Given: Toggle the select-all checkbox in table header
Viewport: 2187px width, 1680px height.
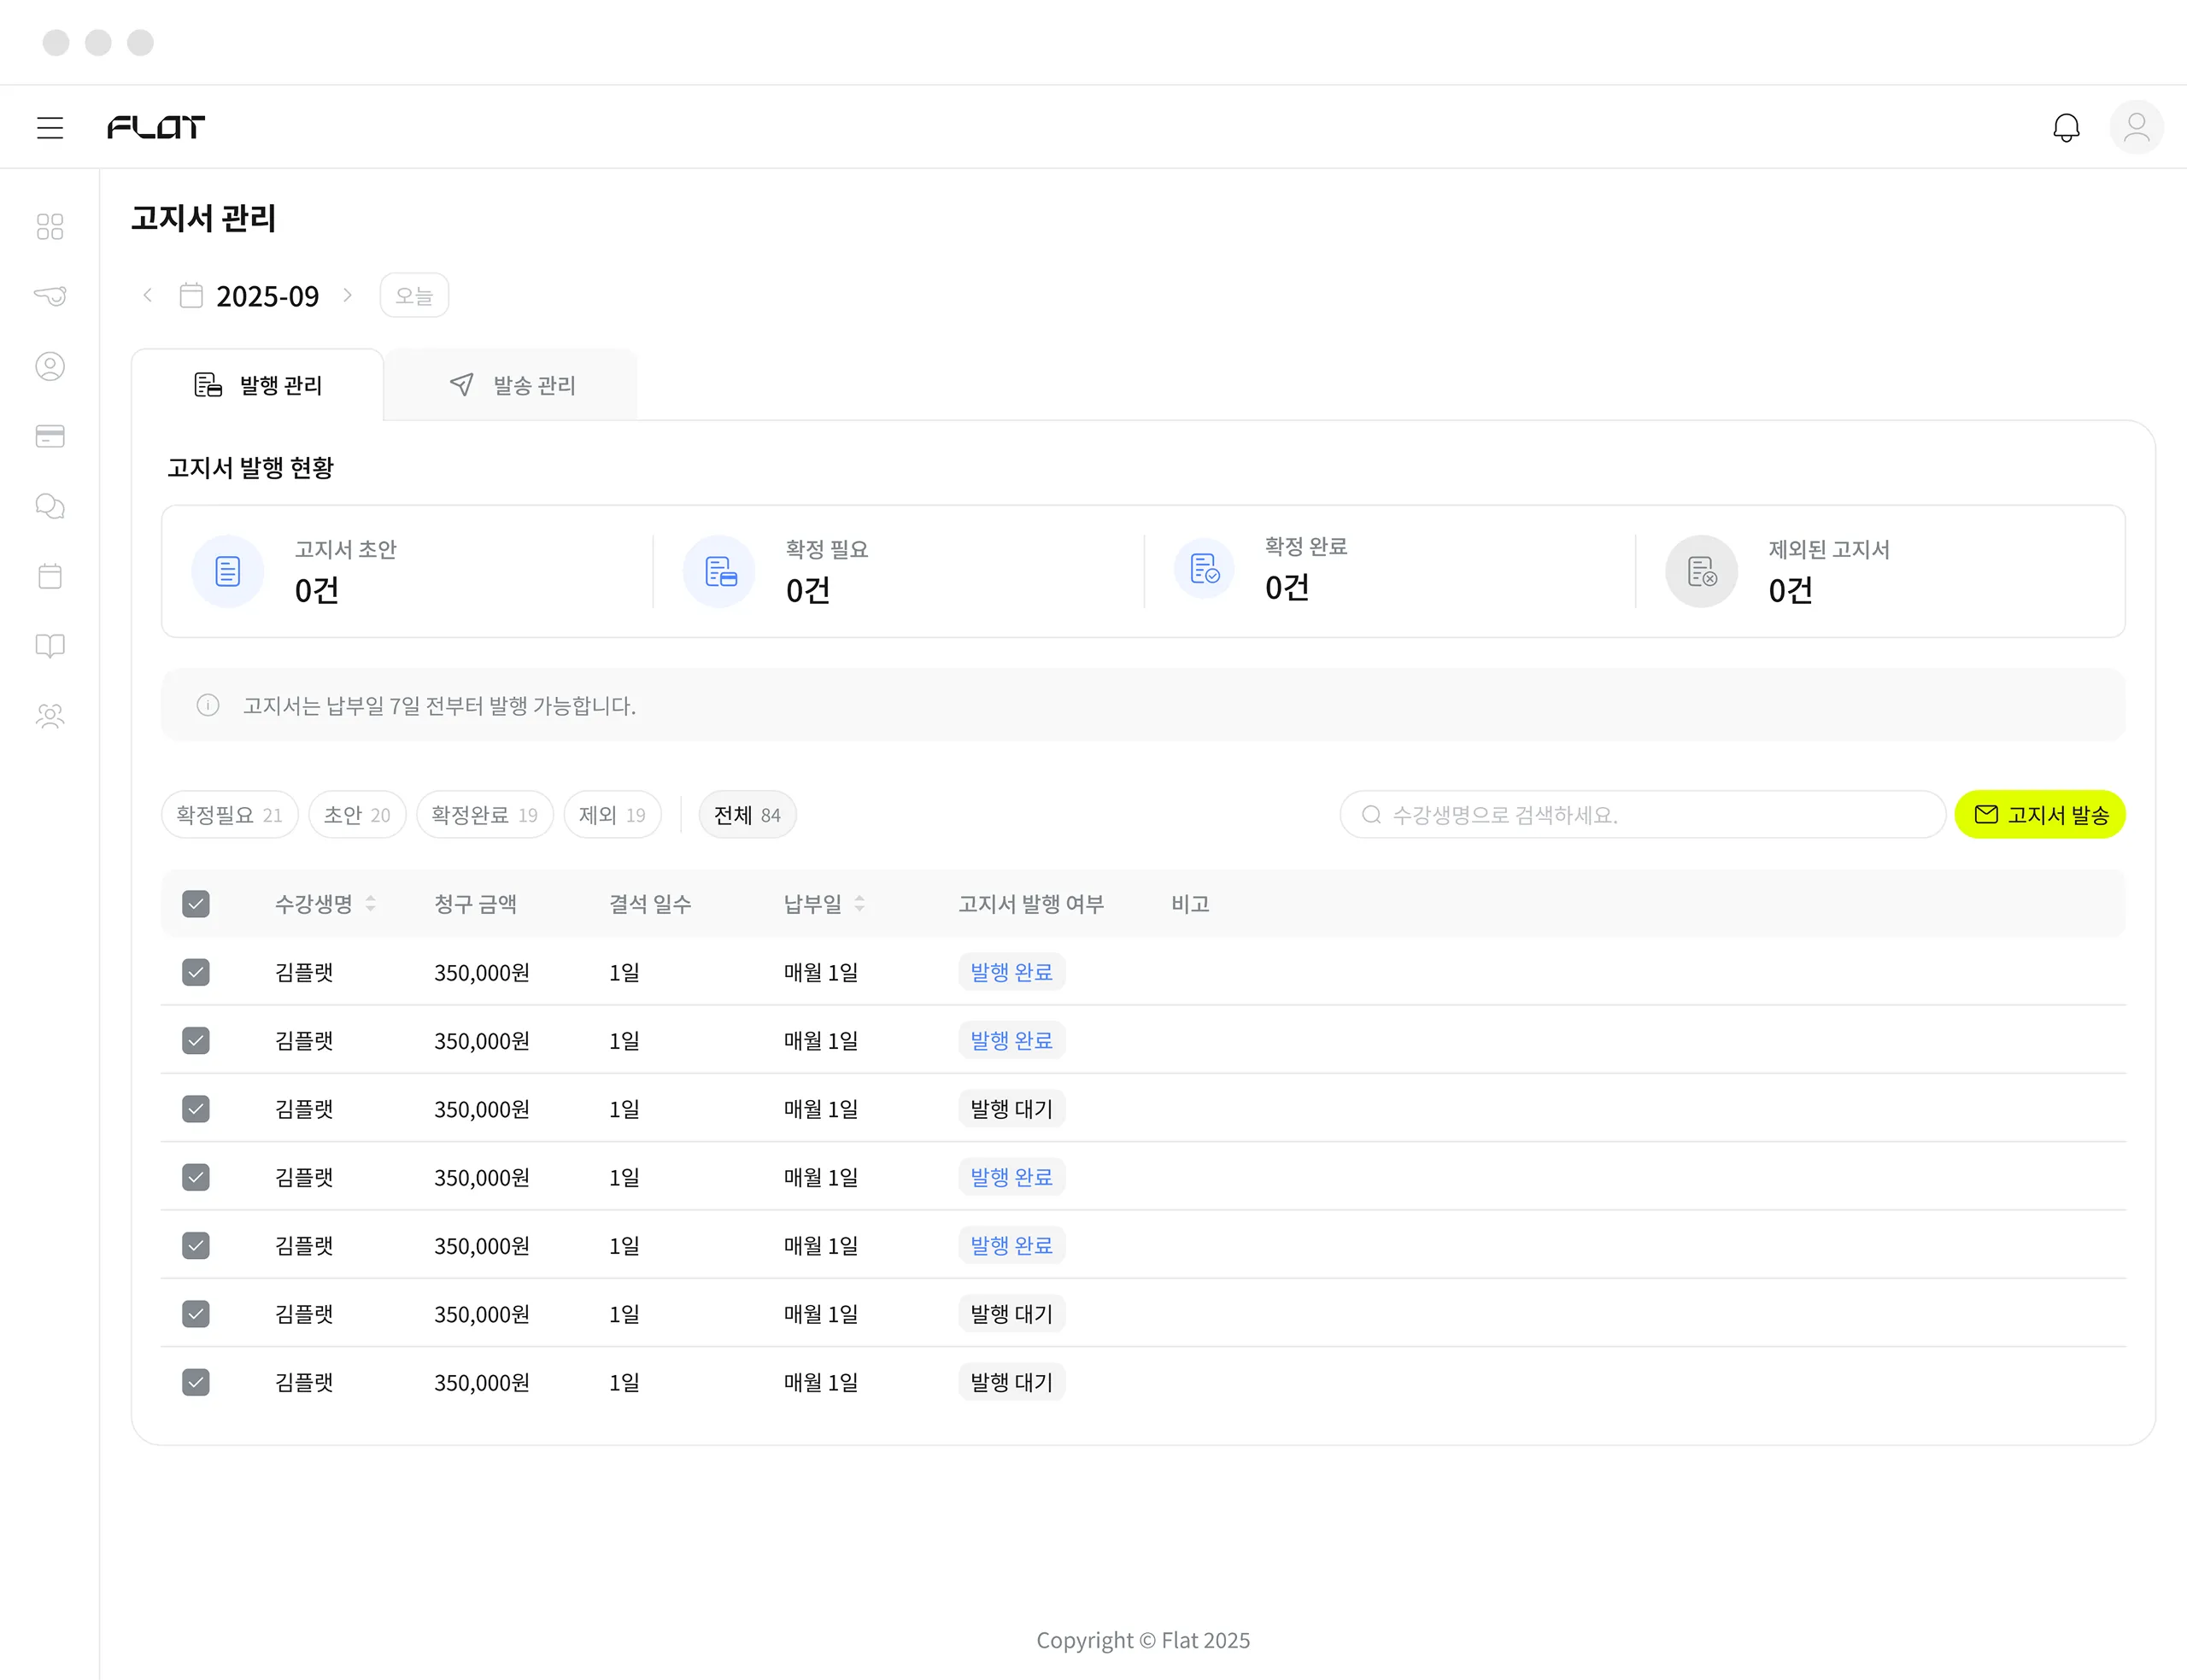Looking at the screenshot, I should (196, 904).
